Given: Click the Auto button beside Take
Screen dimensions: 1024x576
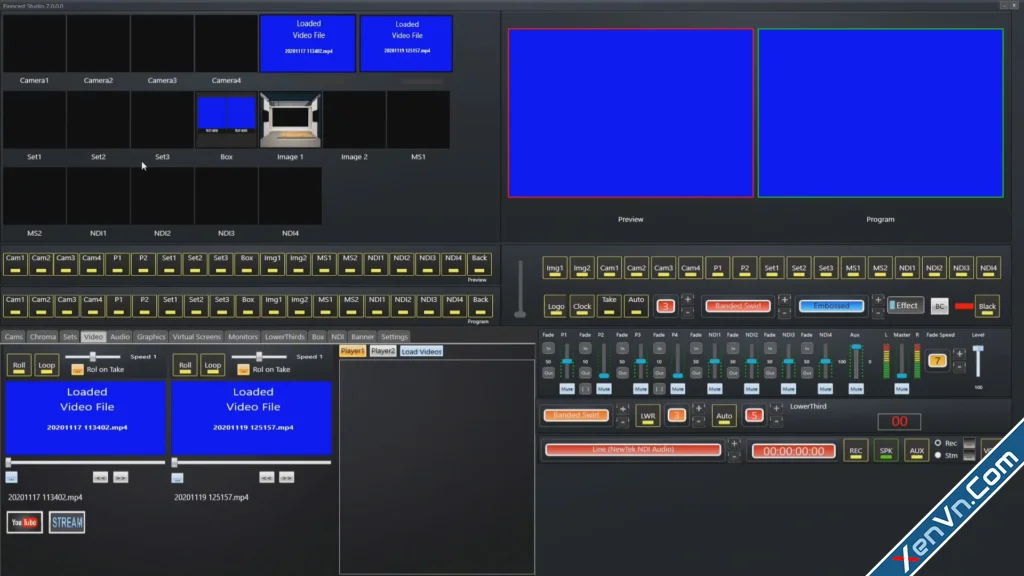Looking at the screenshot, I should click(636, 306).
